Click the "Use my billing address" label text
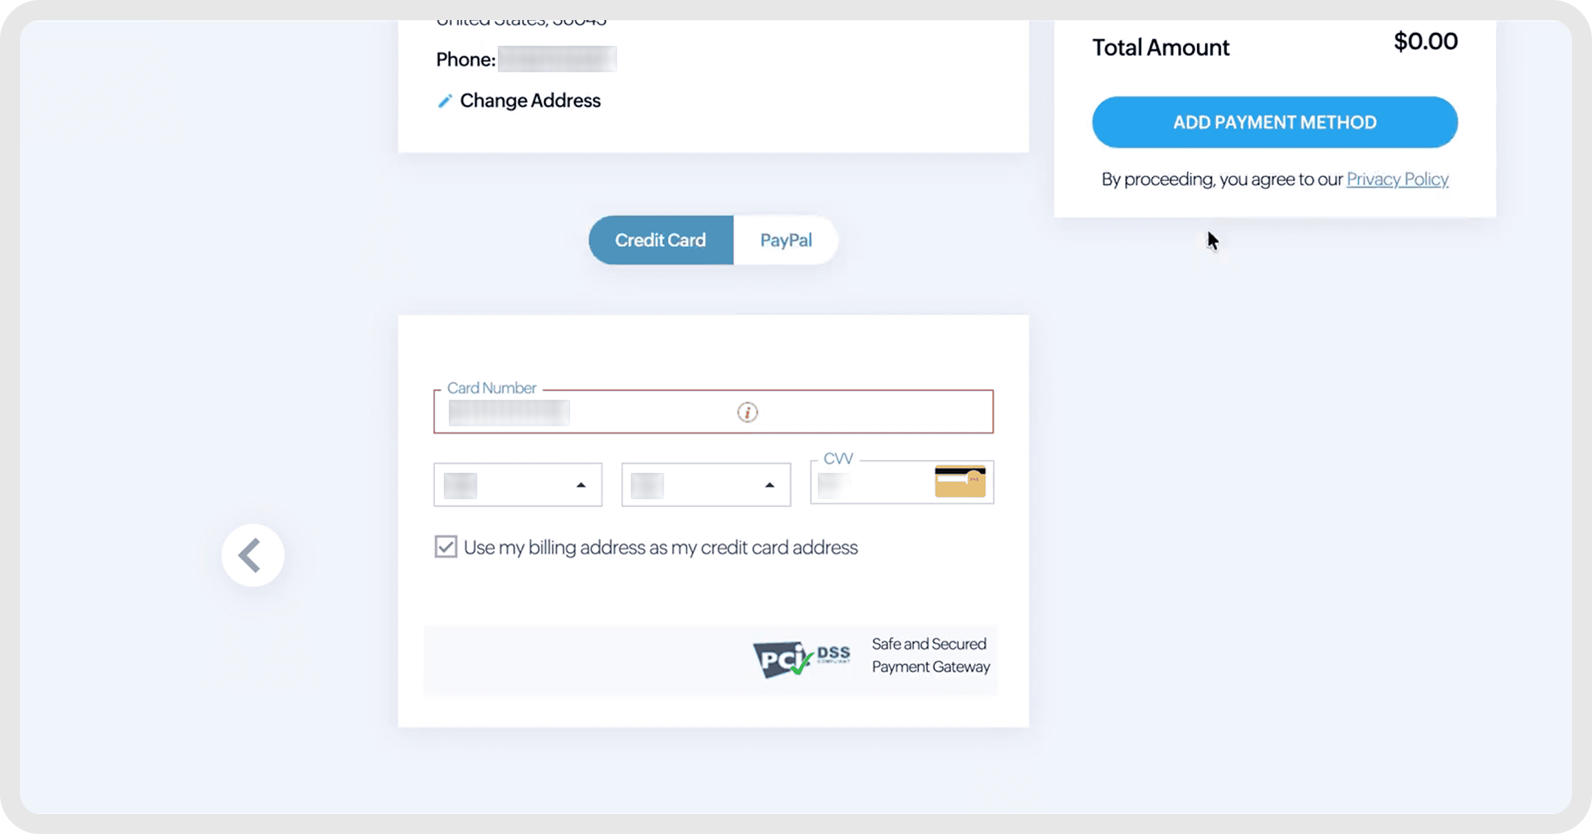Image resolution: width=1592 pixels, height=834 pixels. tap(660, 547)
